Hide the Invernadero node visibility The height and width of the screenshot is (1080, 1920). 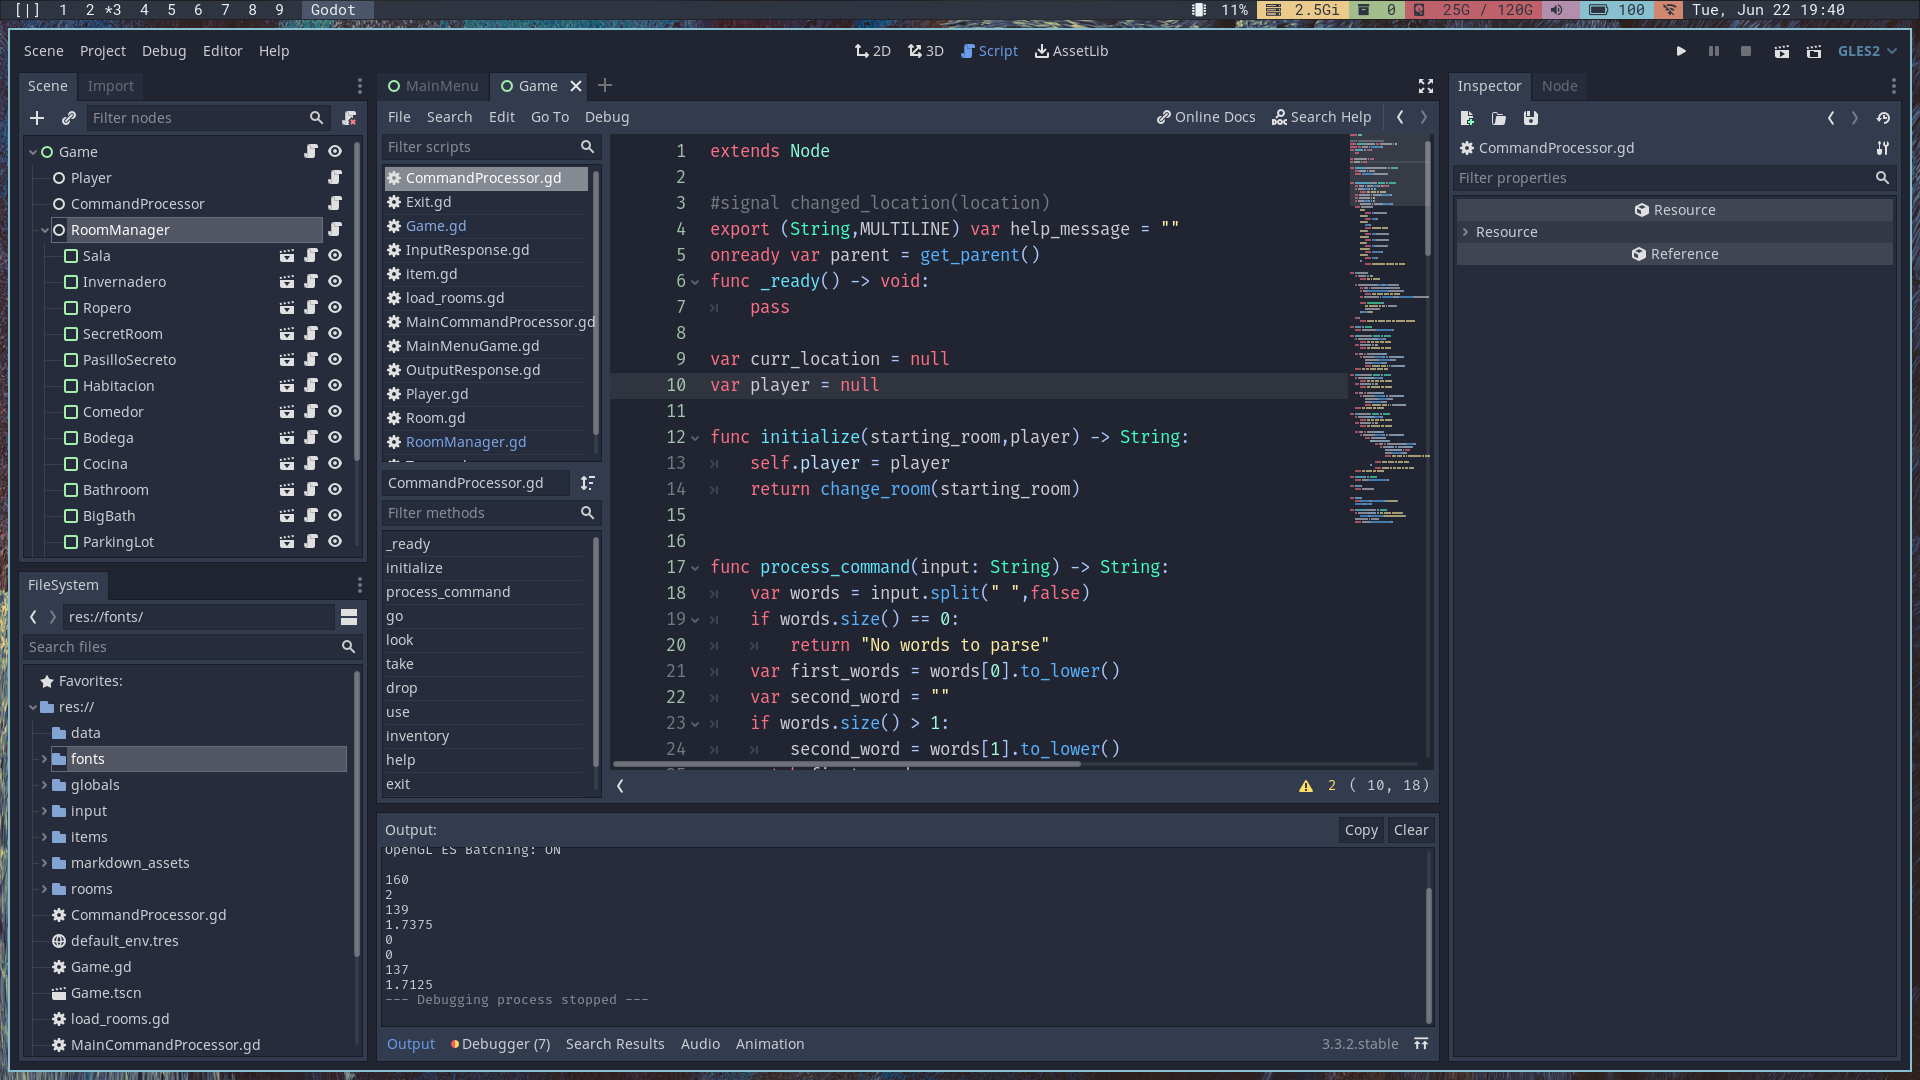pos(335,282)
